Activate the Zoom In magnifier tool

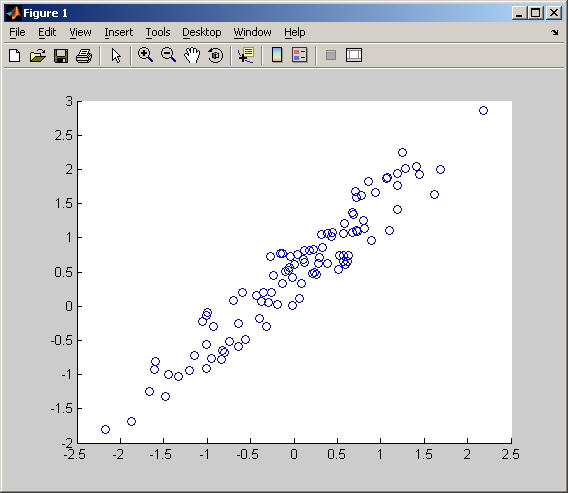(x=145, y=55)
